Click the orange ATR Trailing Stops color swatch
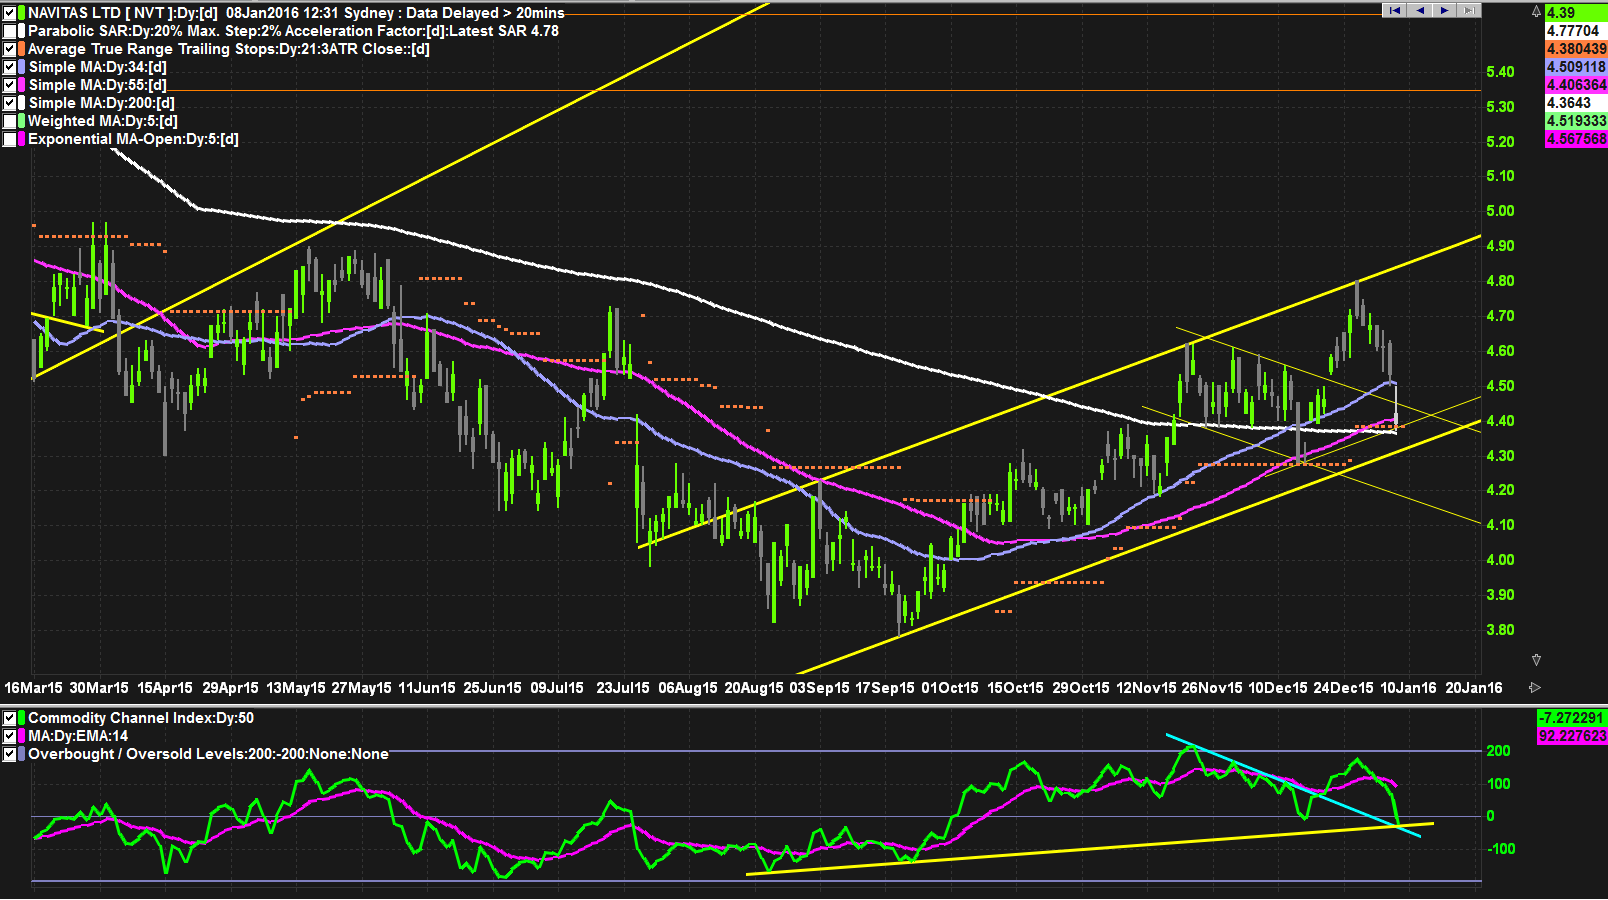 (21, 49)
